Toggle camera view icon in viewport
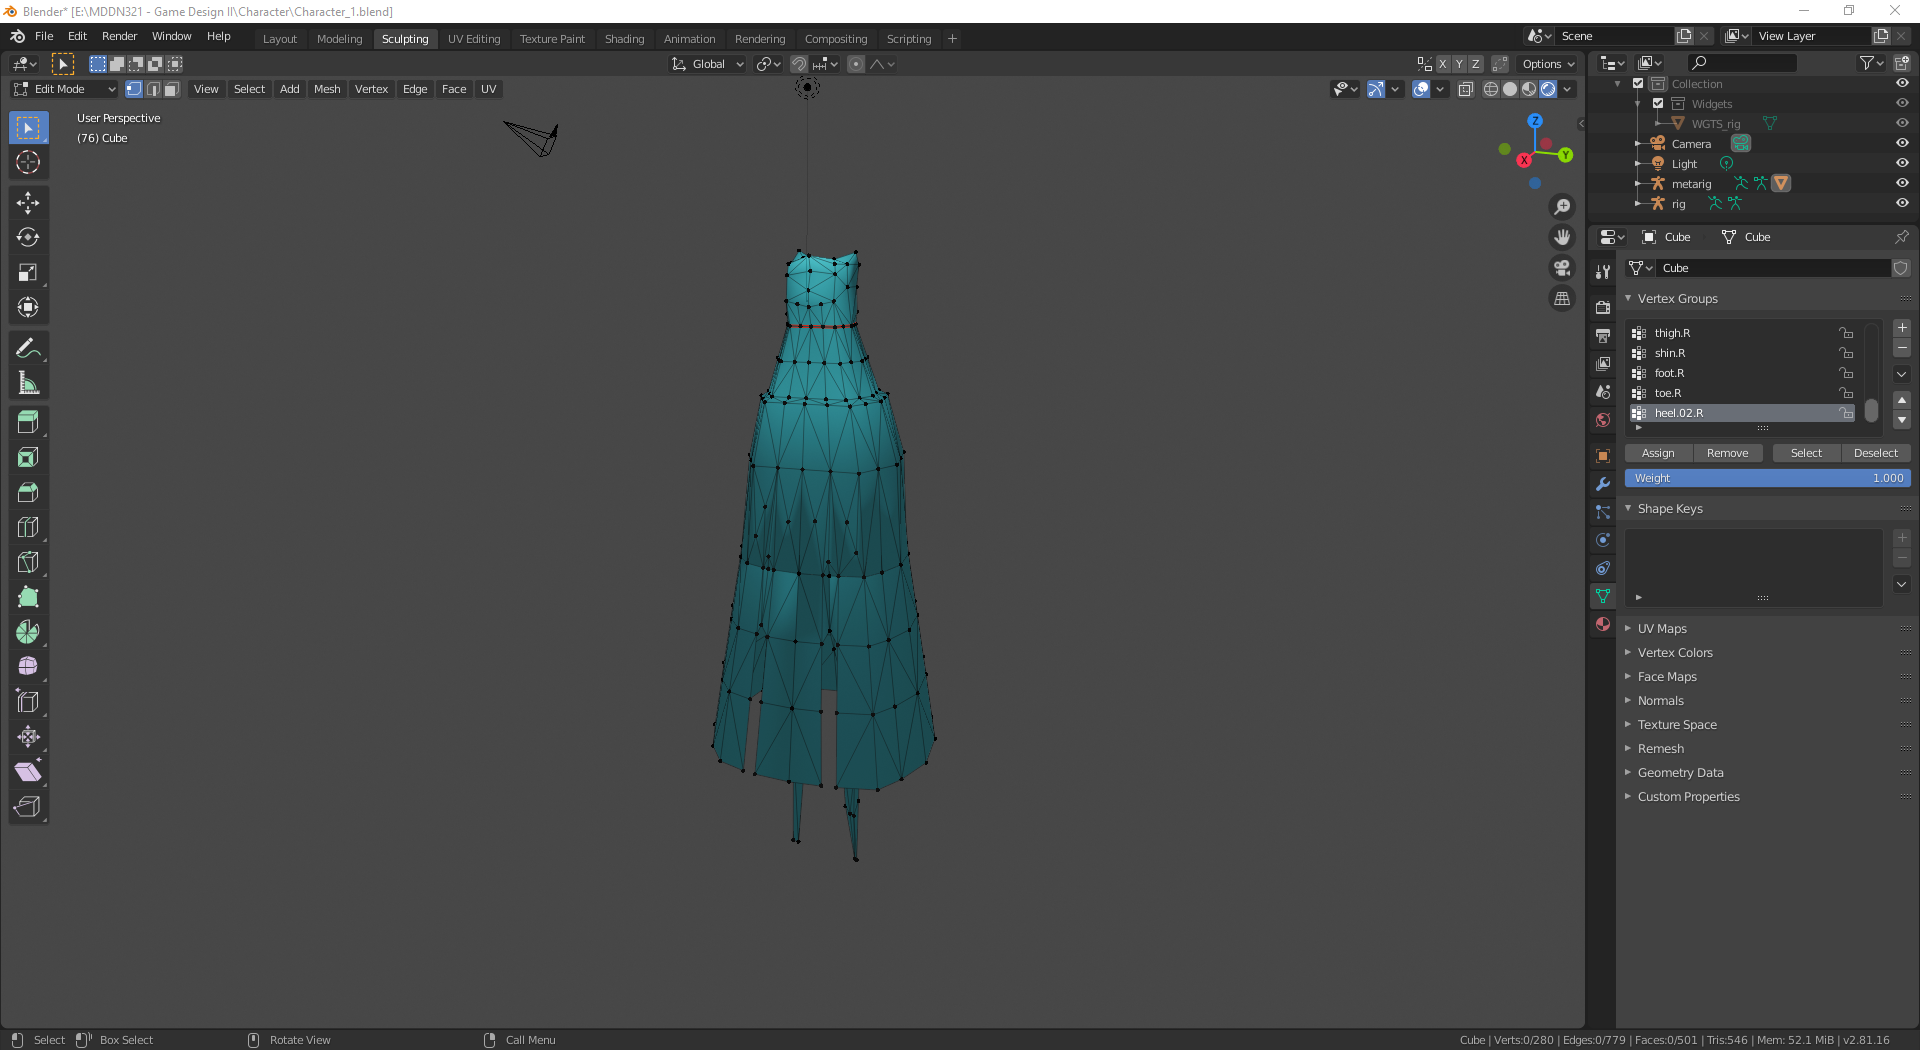 [x=1562, y=268]
